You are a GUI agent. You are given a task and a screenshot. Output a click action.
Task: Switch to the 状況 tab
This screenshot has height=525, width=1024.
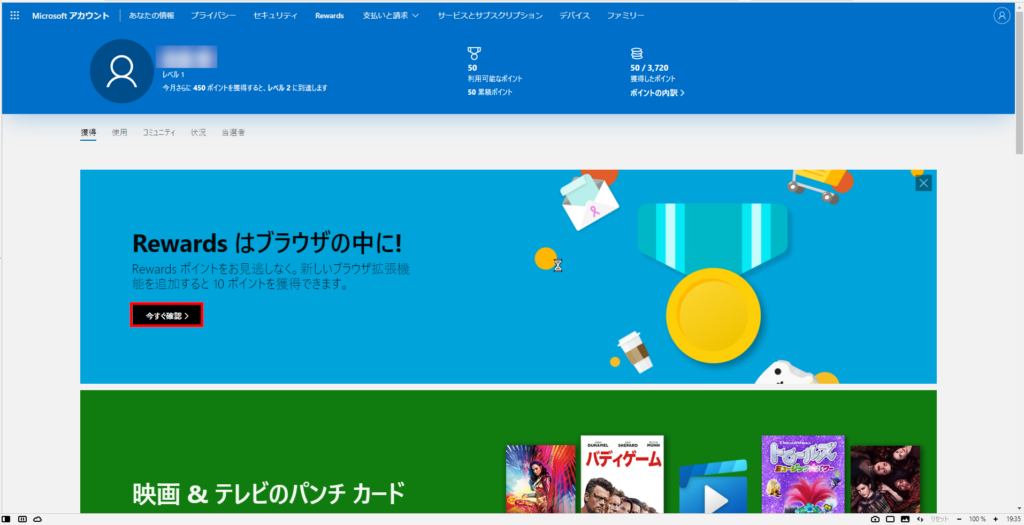(x=199, y=133)
